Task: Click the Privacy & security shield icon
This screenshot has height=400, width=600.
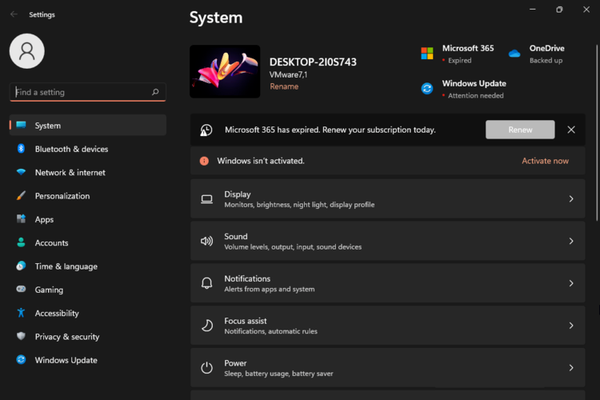Action: tap(21, 337)
